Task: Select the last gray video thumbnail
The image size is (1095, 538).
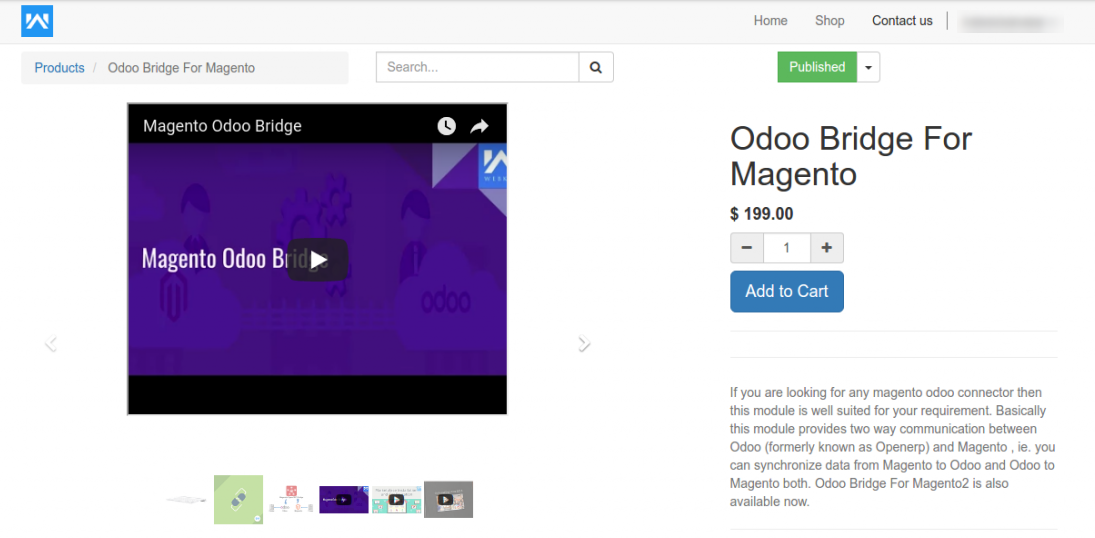Action: [x=448, y=499]
